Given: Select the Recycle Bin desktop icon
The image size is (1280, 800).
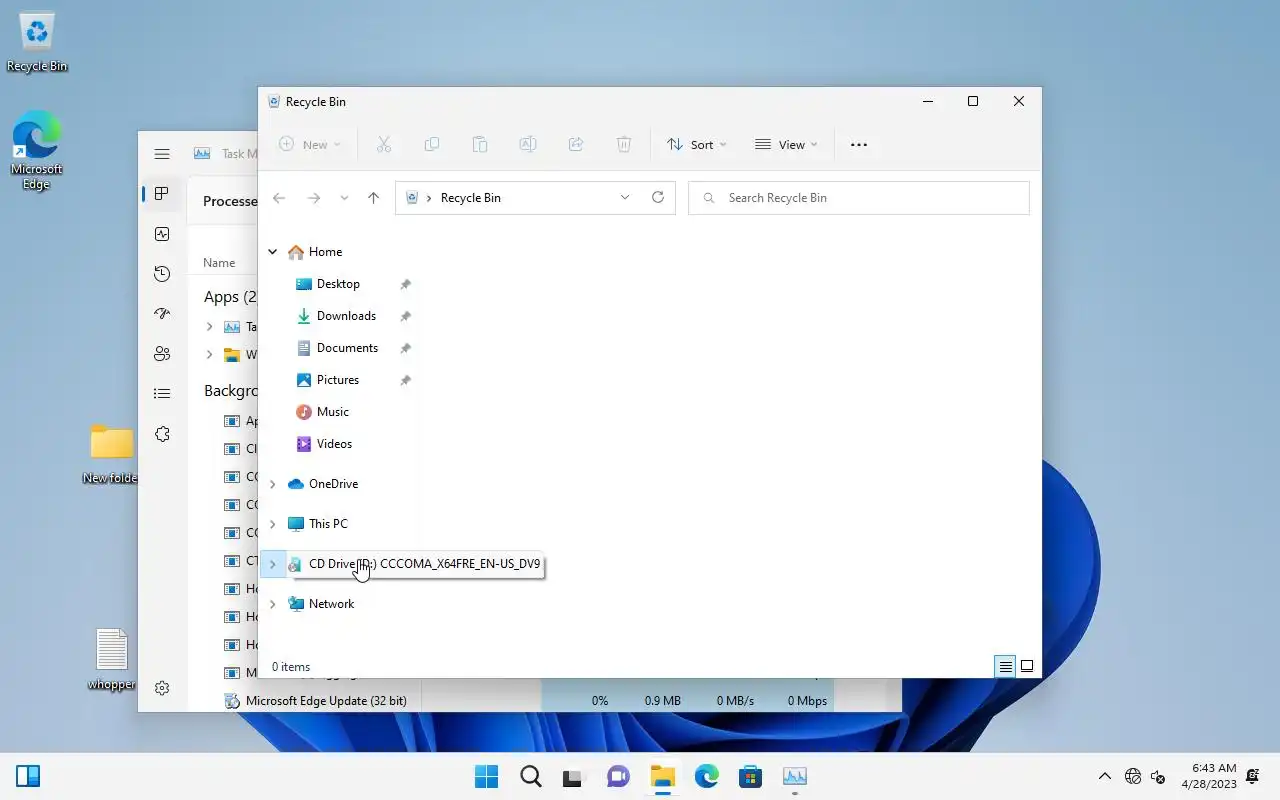Looking at the screenshot, I should click(37, 42).
